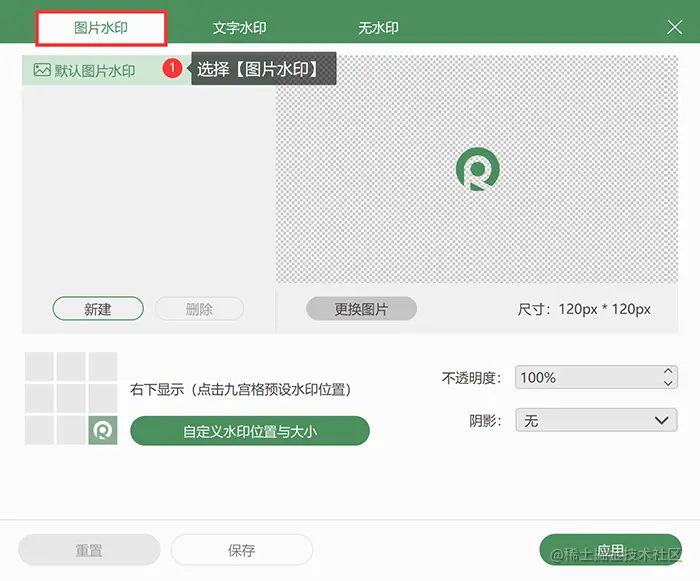The image size is (700, 581).
Task: Click the bottom-right grid cell with logo
Action: coord(103,430)
